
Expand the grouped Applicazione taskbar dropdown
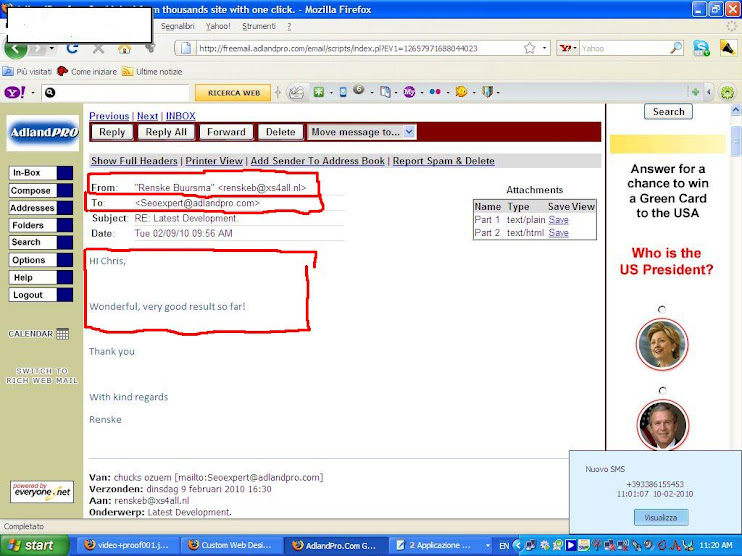487,545
